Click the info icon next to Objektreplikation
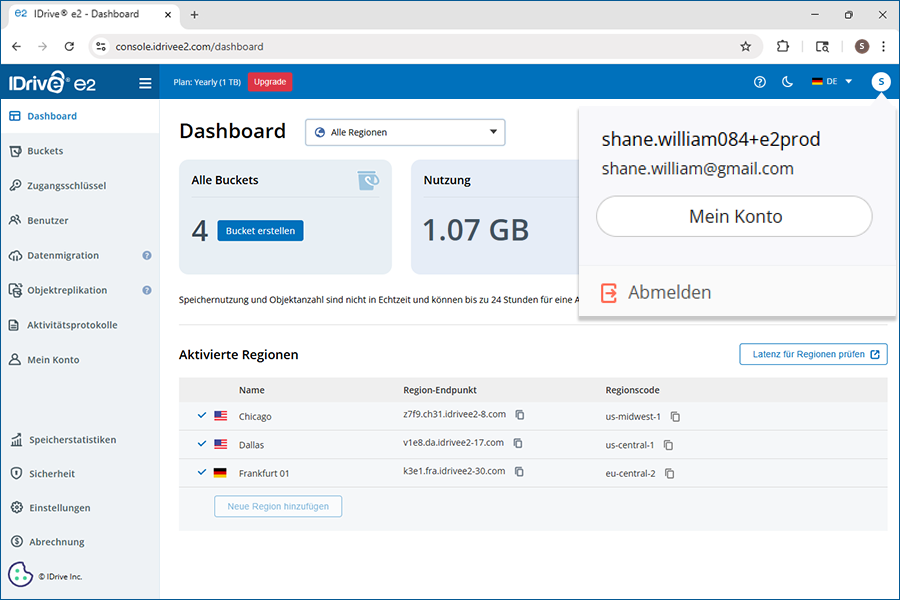Viewport: 900px width, 600px height. click(147, 290)
